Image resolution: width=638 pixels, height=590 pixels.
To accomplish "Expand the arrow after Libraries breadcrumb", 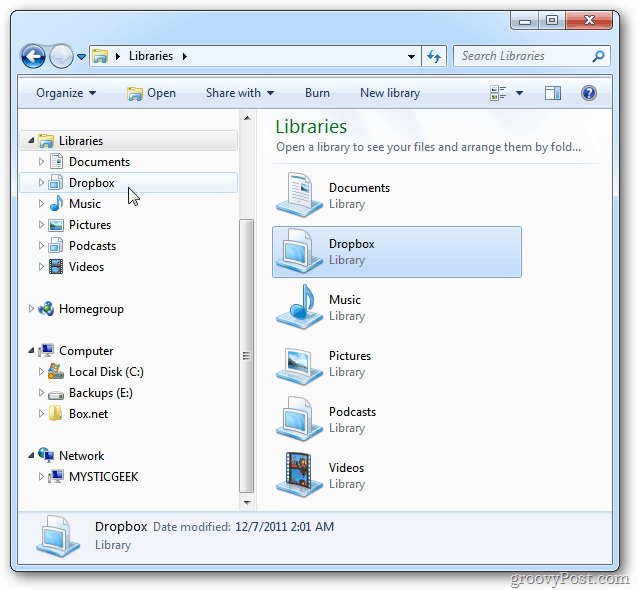I will click(x=185, y=56).
